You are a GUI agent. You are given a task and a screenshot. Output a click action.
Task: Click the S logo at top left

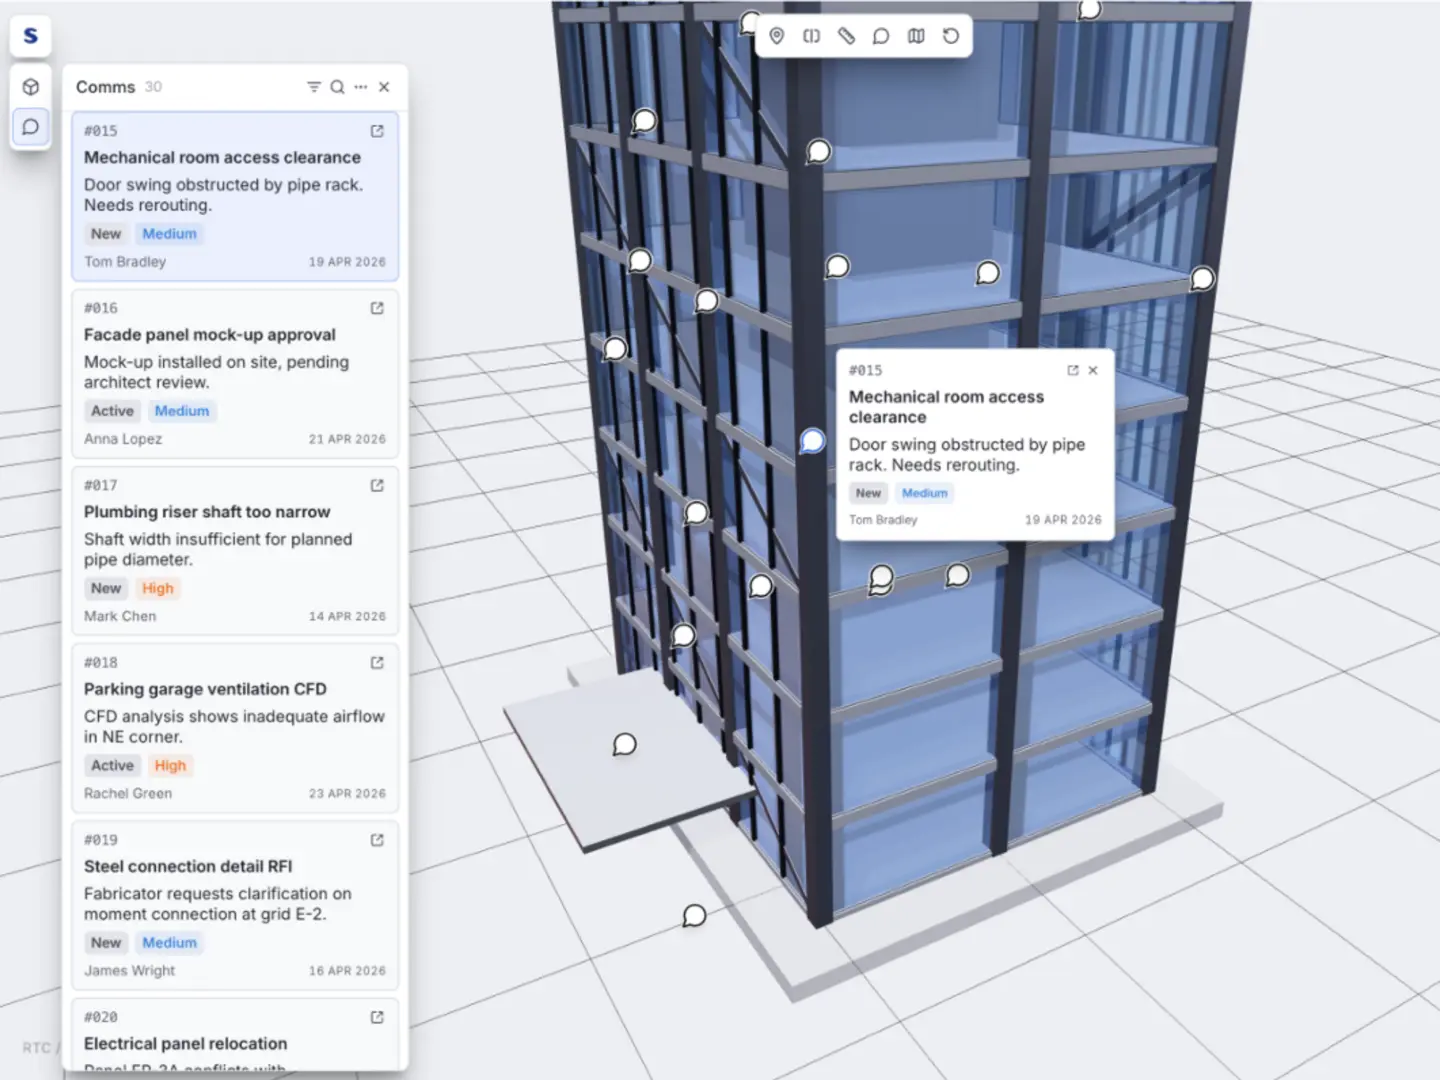(31, 36)
